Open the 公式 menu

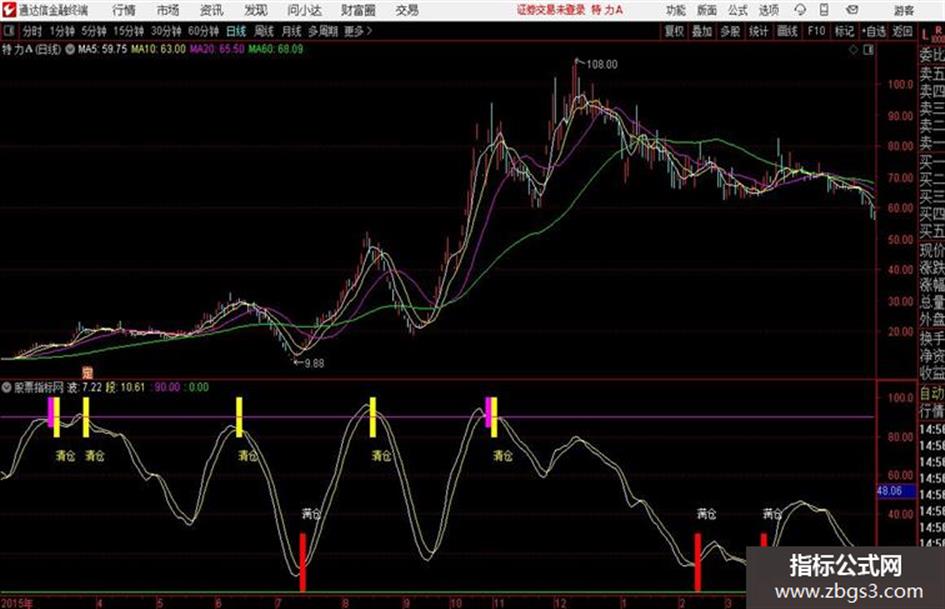click(x=738, y=10)
